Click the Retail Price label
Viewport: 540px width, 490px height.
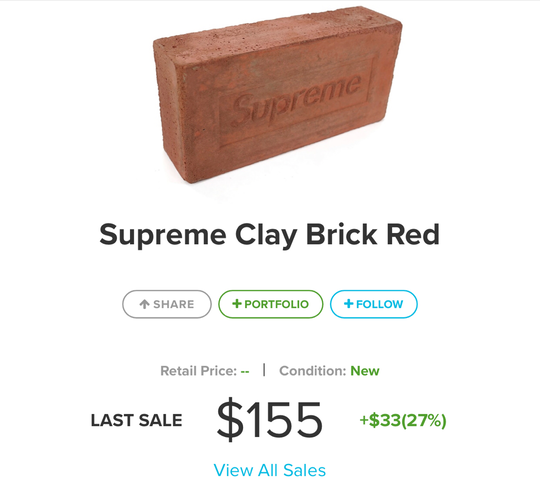pyautogui.click(x=199, y=371)
